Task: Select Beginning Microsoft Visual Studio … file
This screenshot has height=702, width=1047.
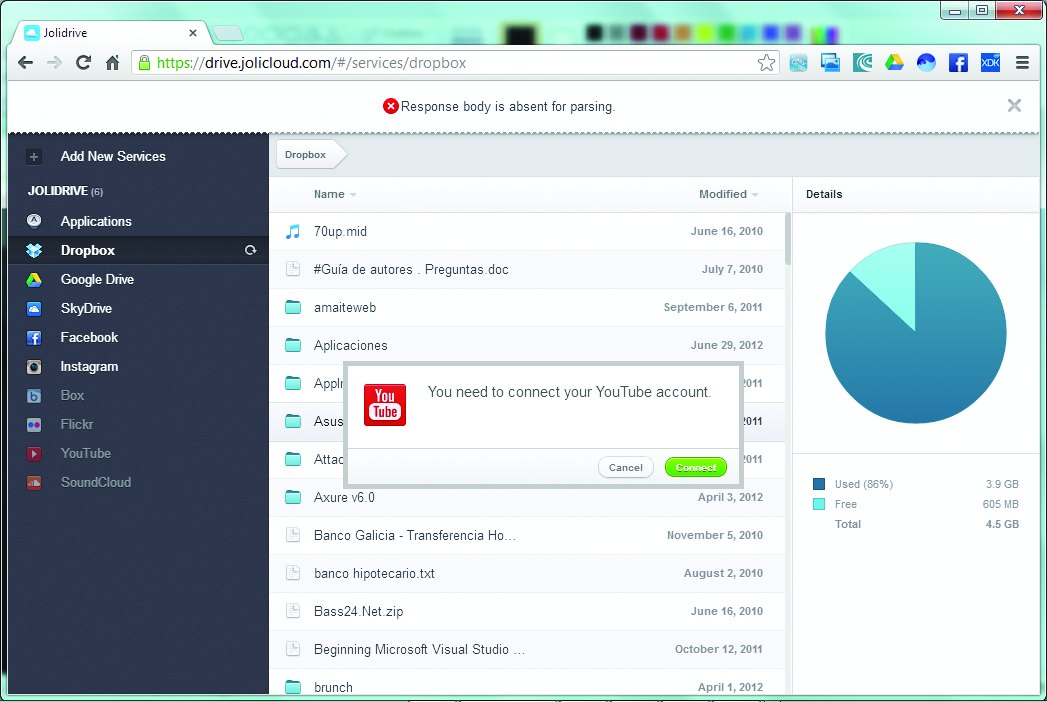Action: coord(527,649)
